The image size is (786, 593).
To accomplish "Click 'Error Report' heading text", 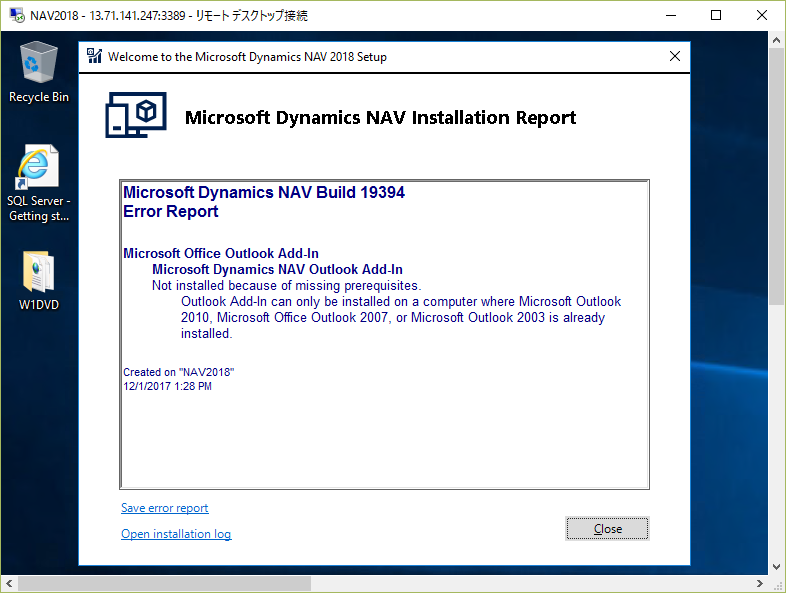I will (x=170, y=212).
